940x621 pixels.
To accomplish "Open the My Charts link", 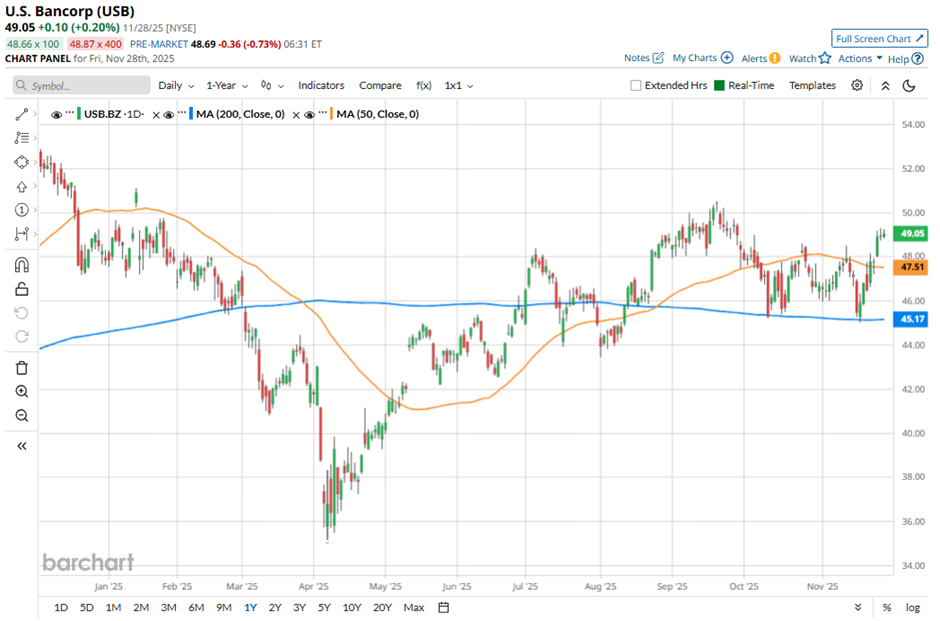I will coord(702,59).
